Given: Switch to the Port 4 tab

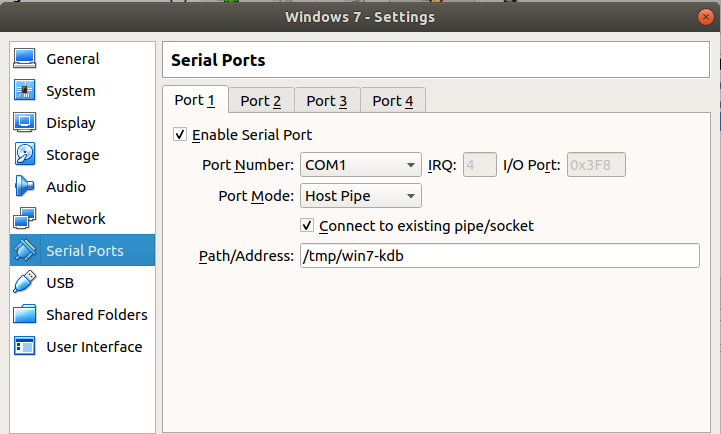Looking at the screenshot, I should tap(393, 100).
